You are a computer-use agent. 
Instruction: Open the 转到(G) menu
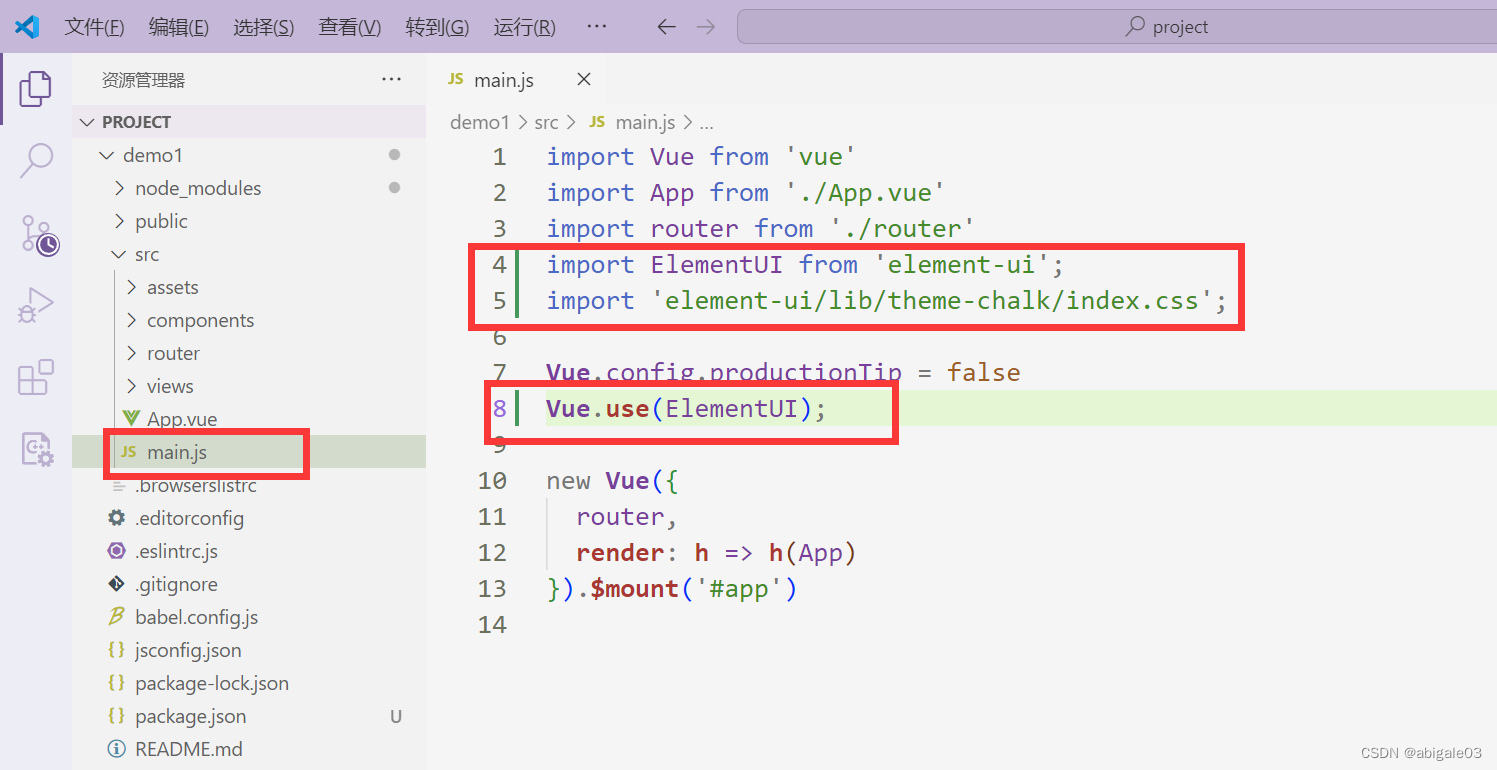pos(437,27)
